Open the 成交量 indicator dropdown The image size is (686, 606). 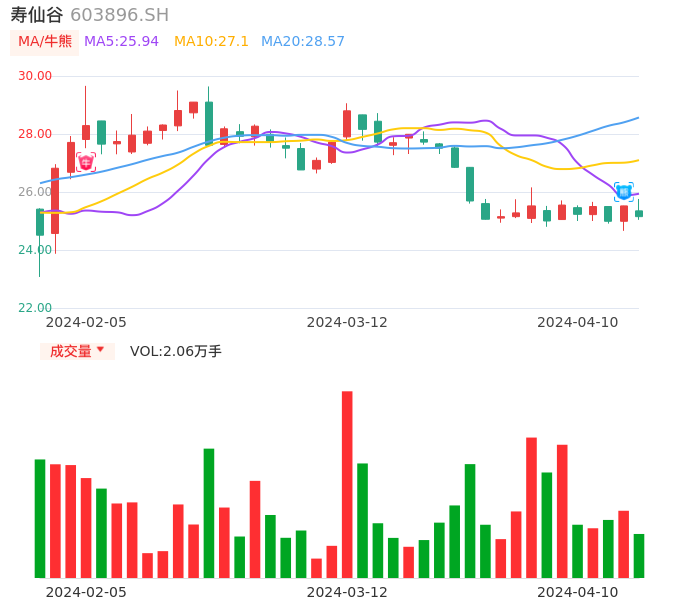(77, 351)
